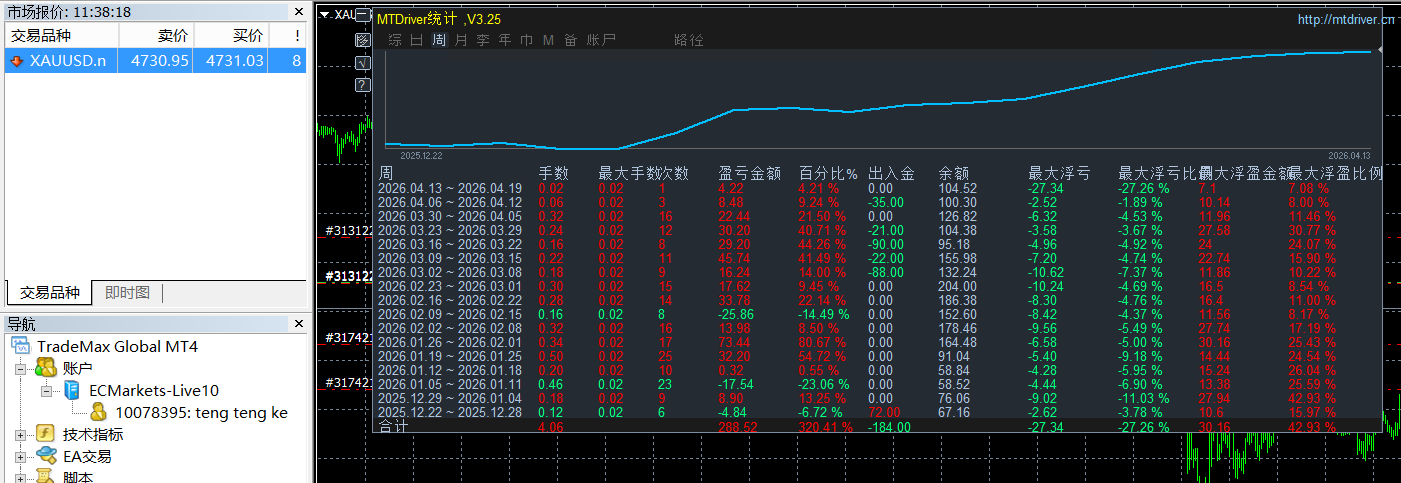Click the 出入金 column header
The height and width of the screenshot is (483, 1401).
(891, 173)
